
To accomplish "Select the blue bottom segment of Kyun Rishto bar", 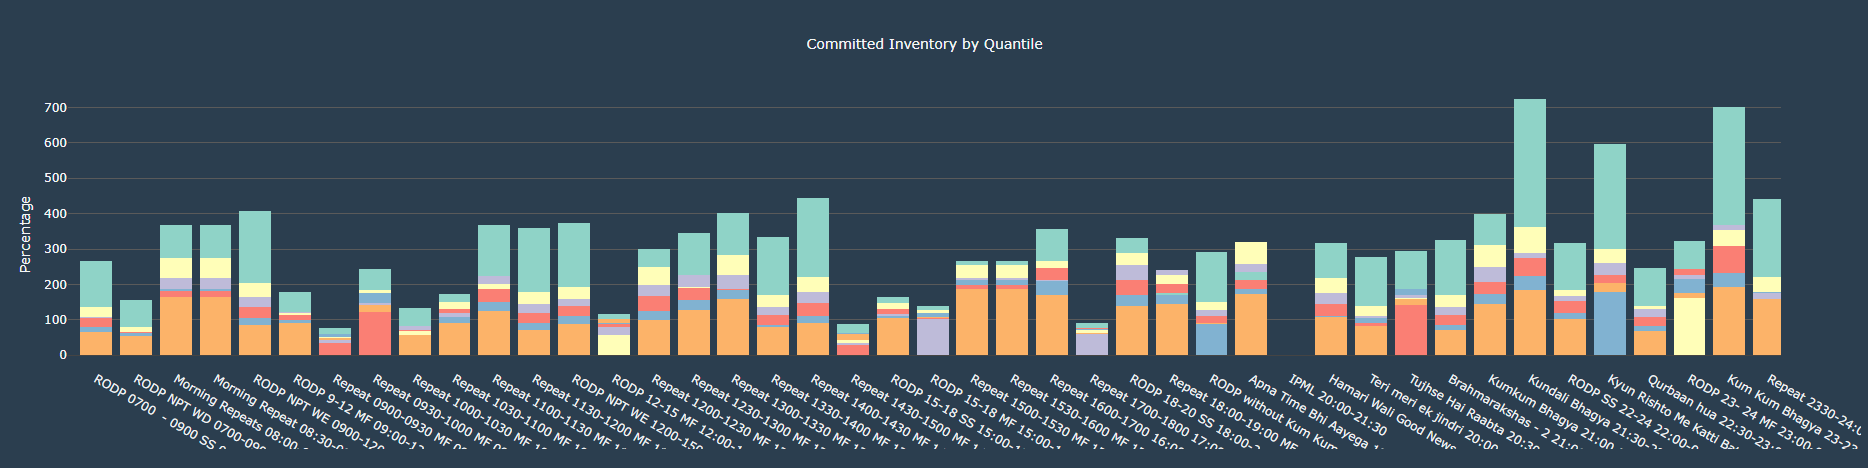I will pos(1609,323).
